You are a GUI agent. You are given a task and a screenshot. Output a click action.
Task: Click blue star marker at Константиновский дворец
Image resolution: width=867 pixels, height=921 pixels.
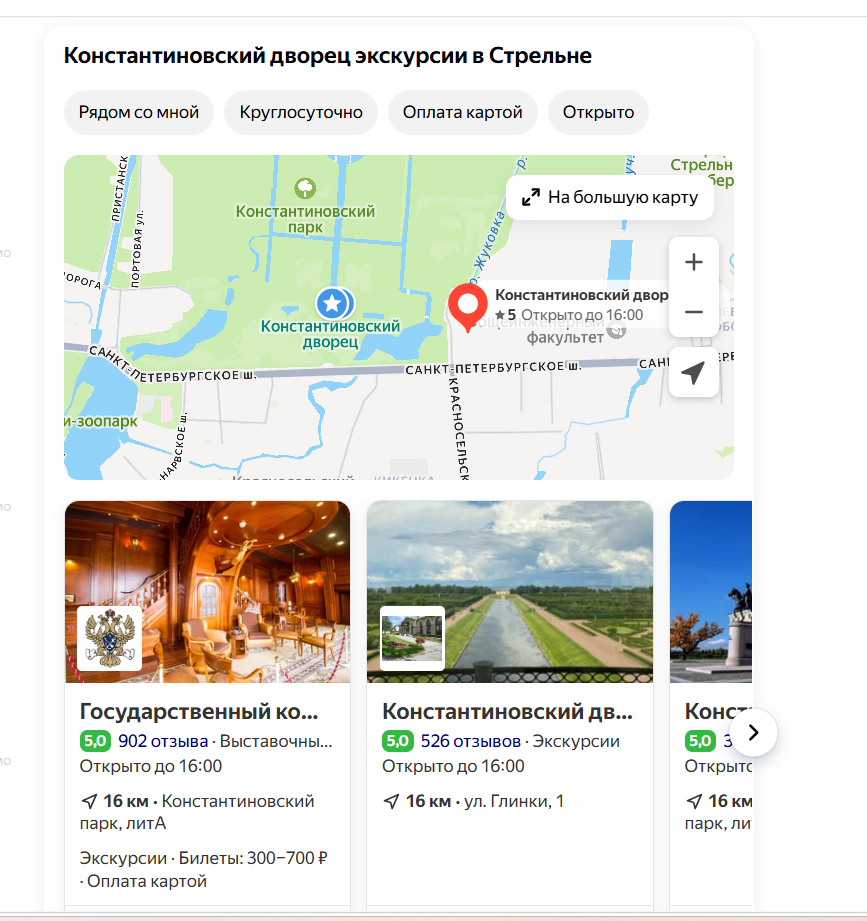[331, 301]
